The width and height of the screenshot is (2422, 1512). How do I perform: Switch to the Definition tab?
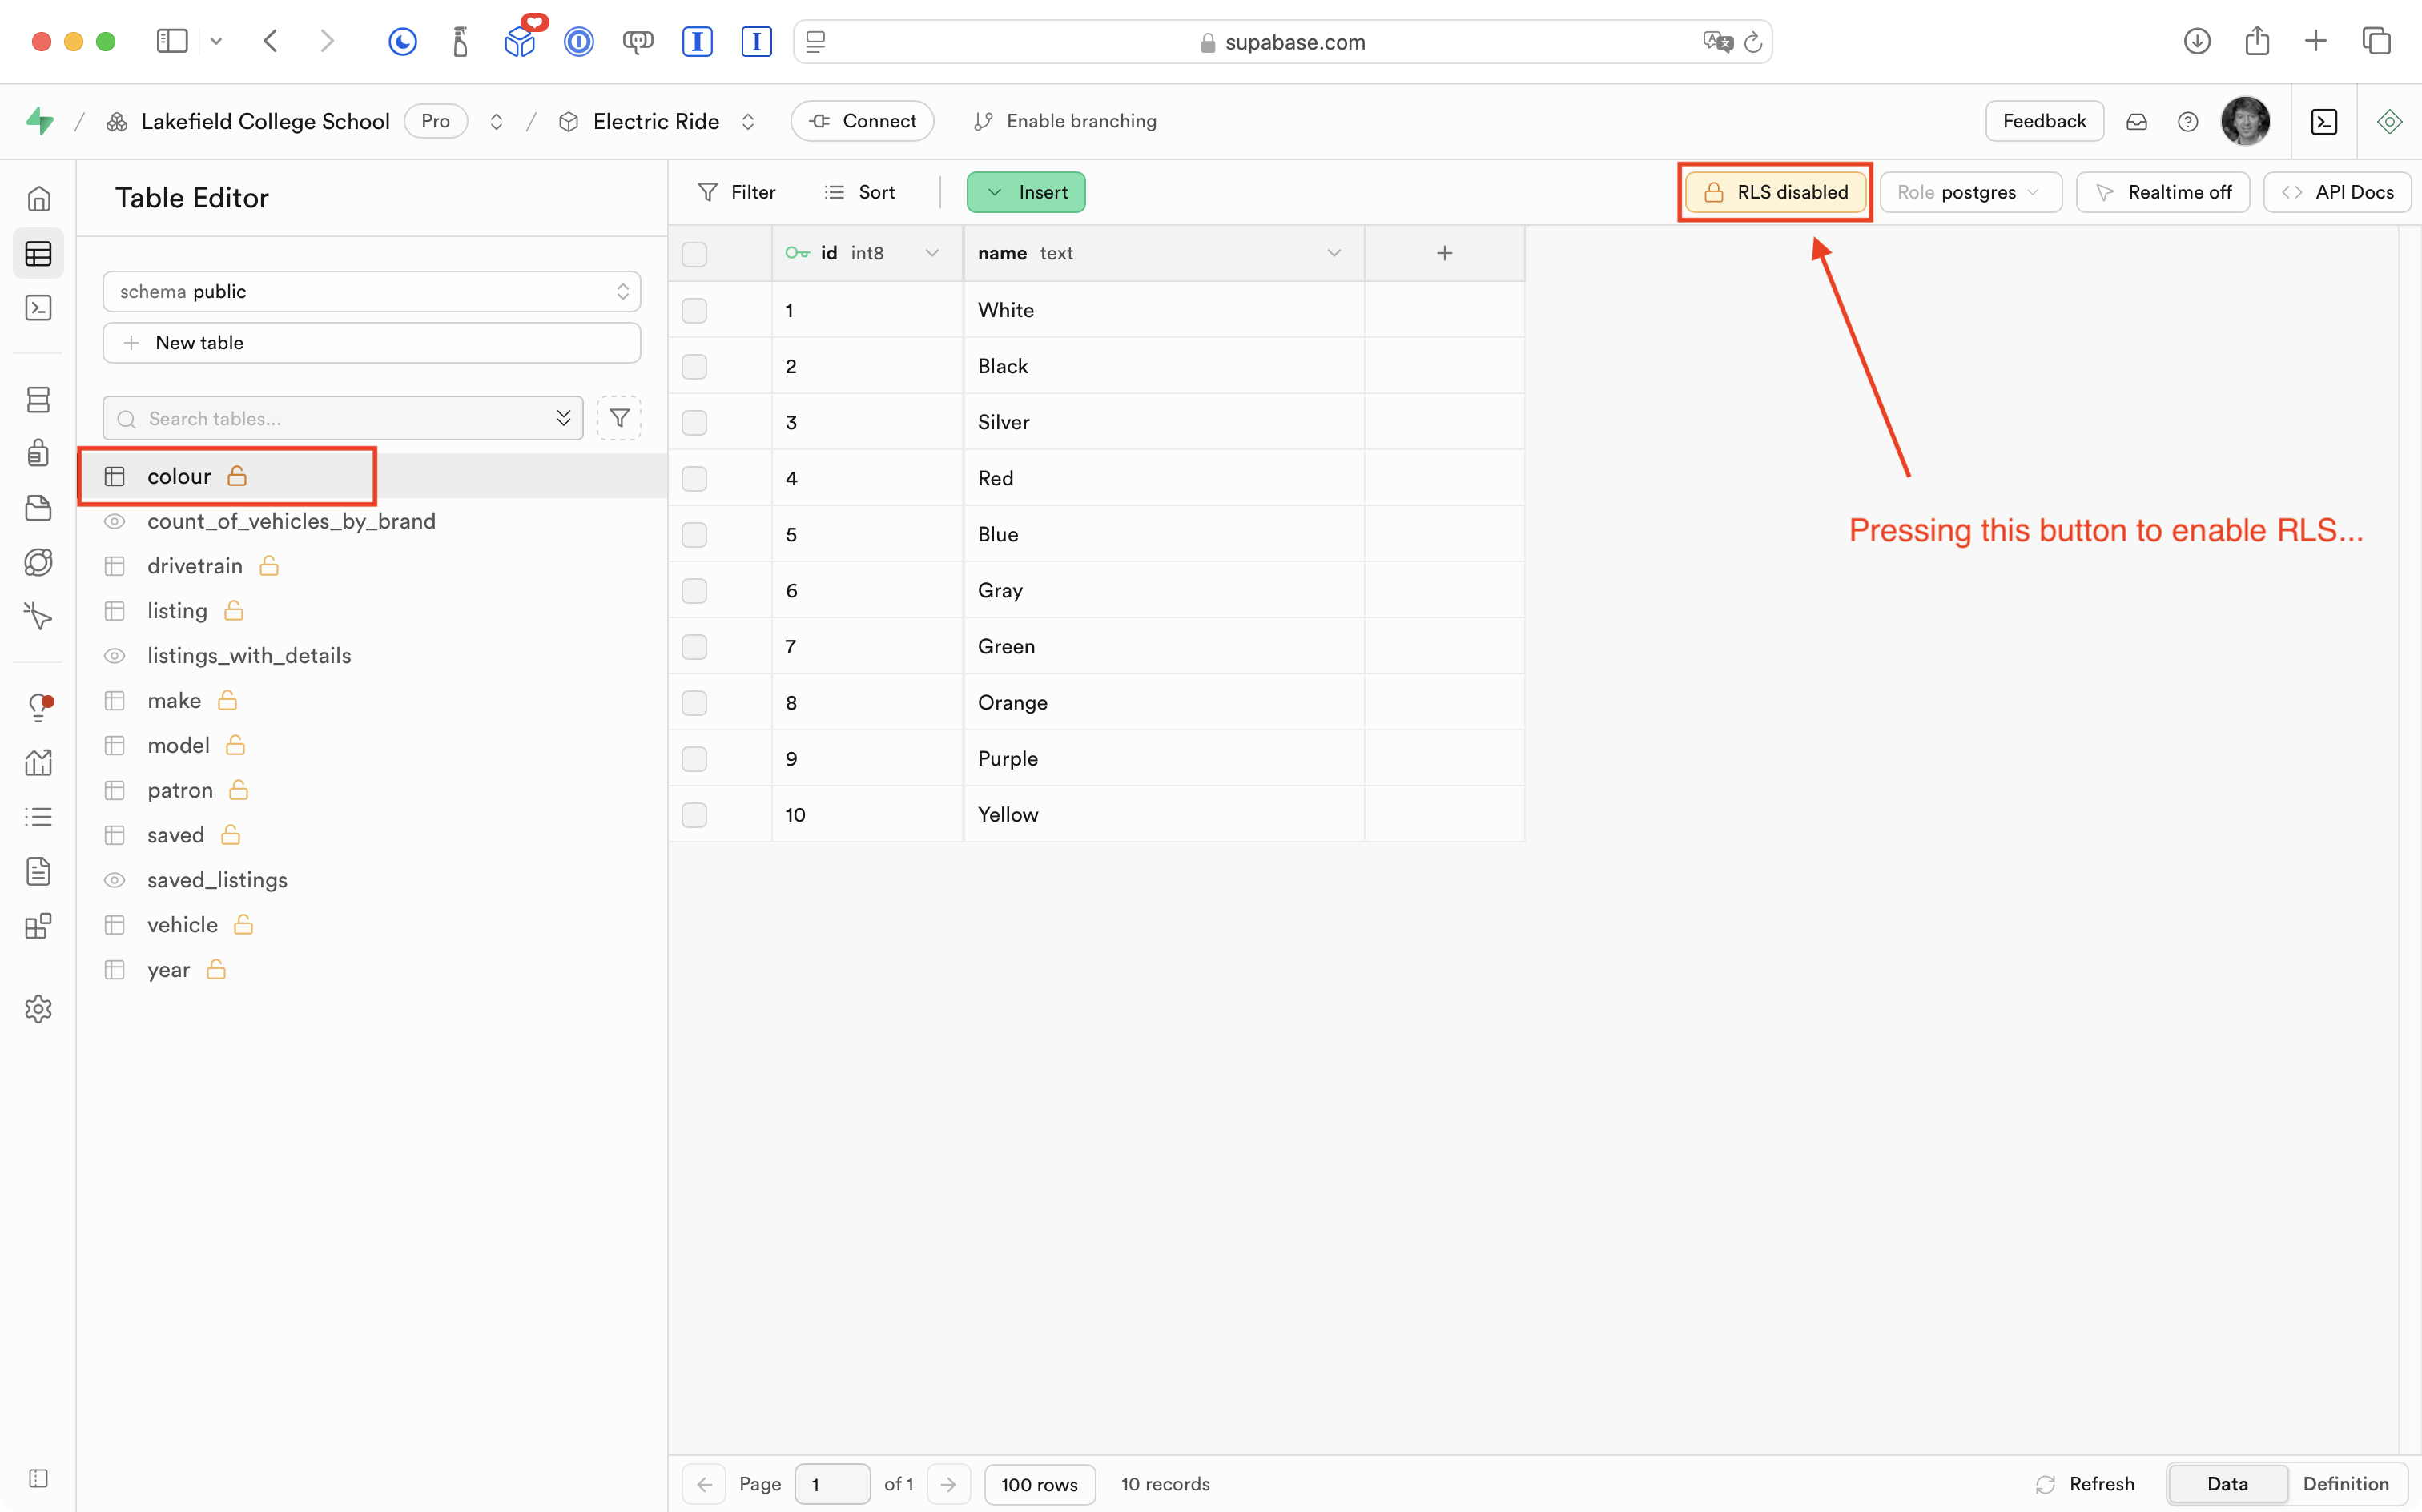(x=2345, y=1484)
